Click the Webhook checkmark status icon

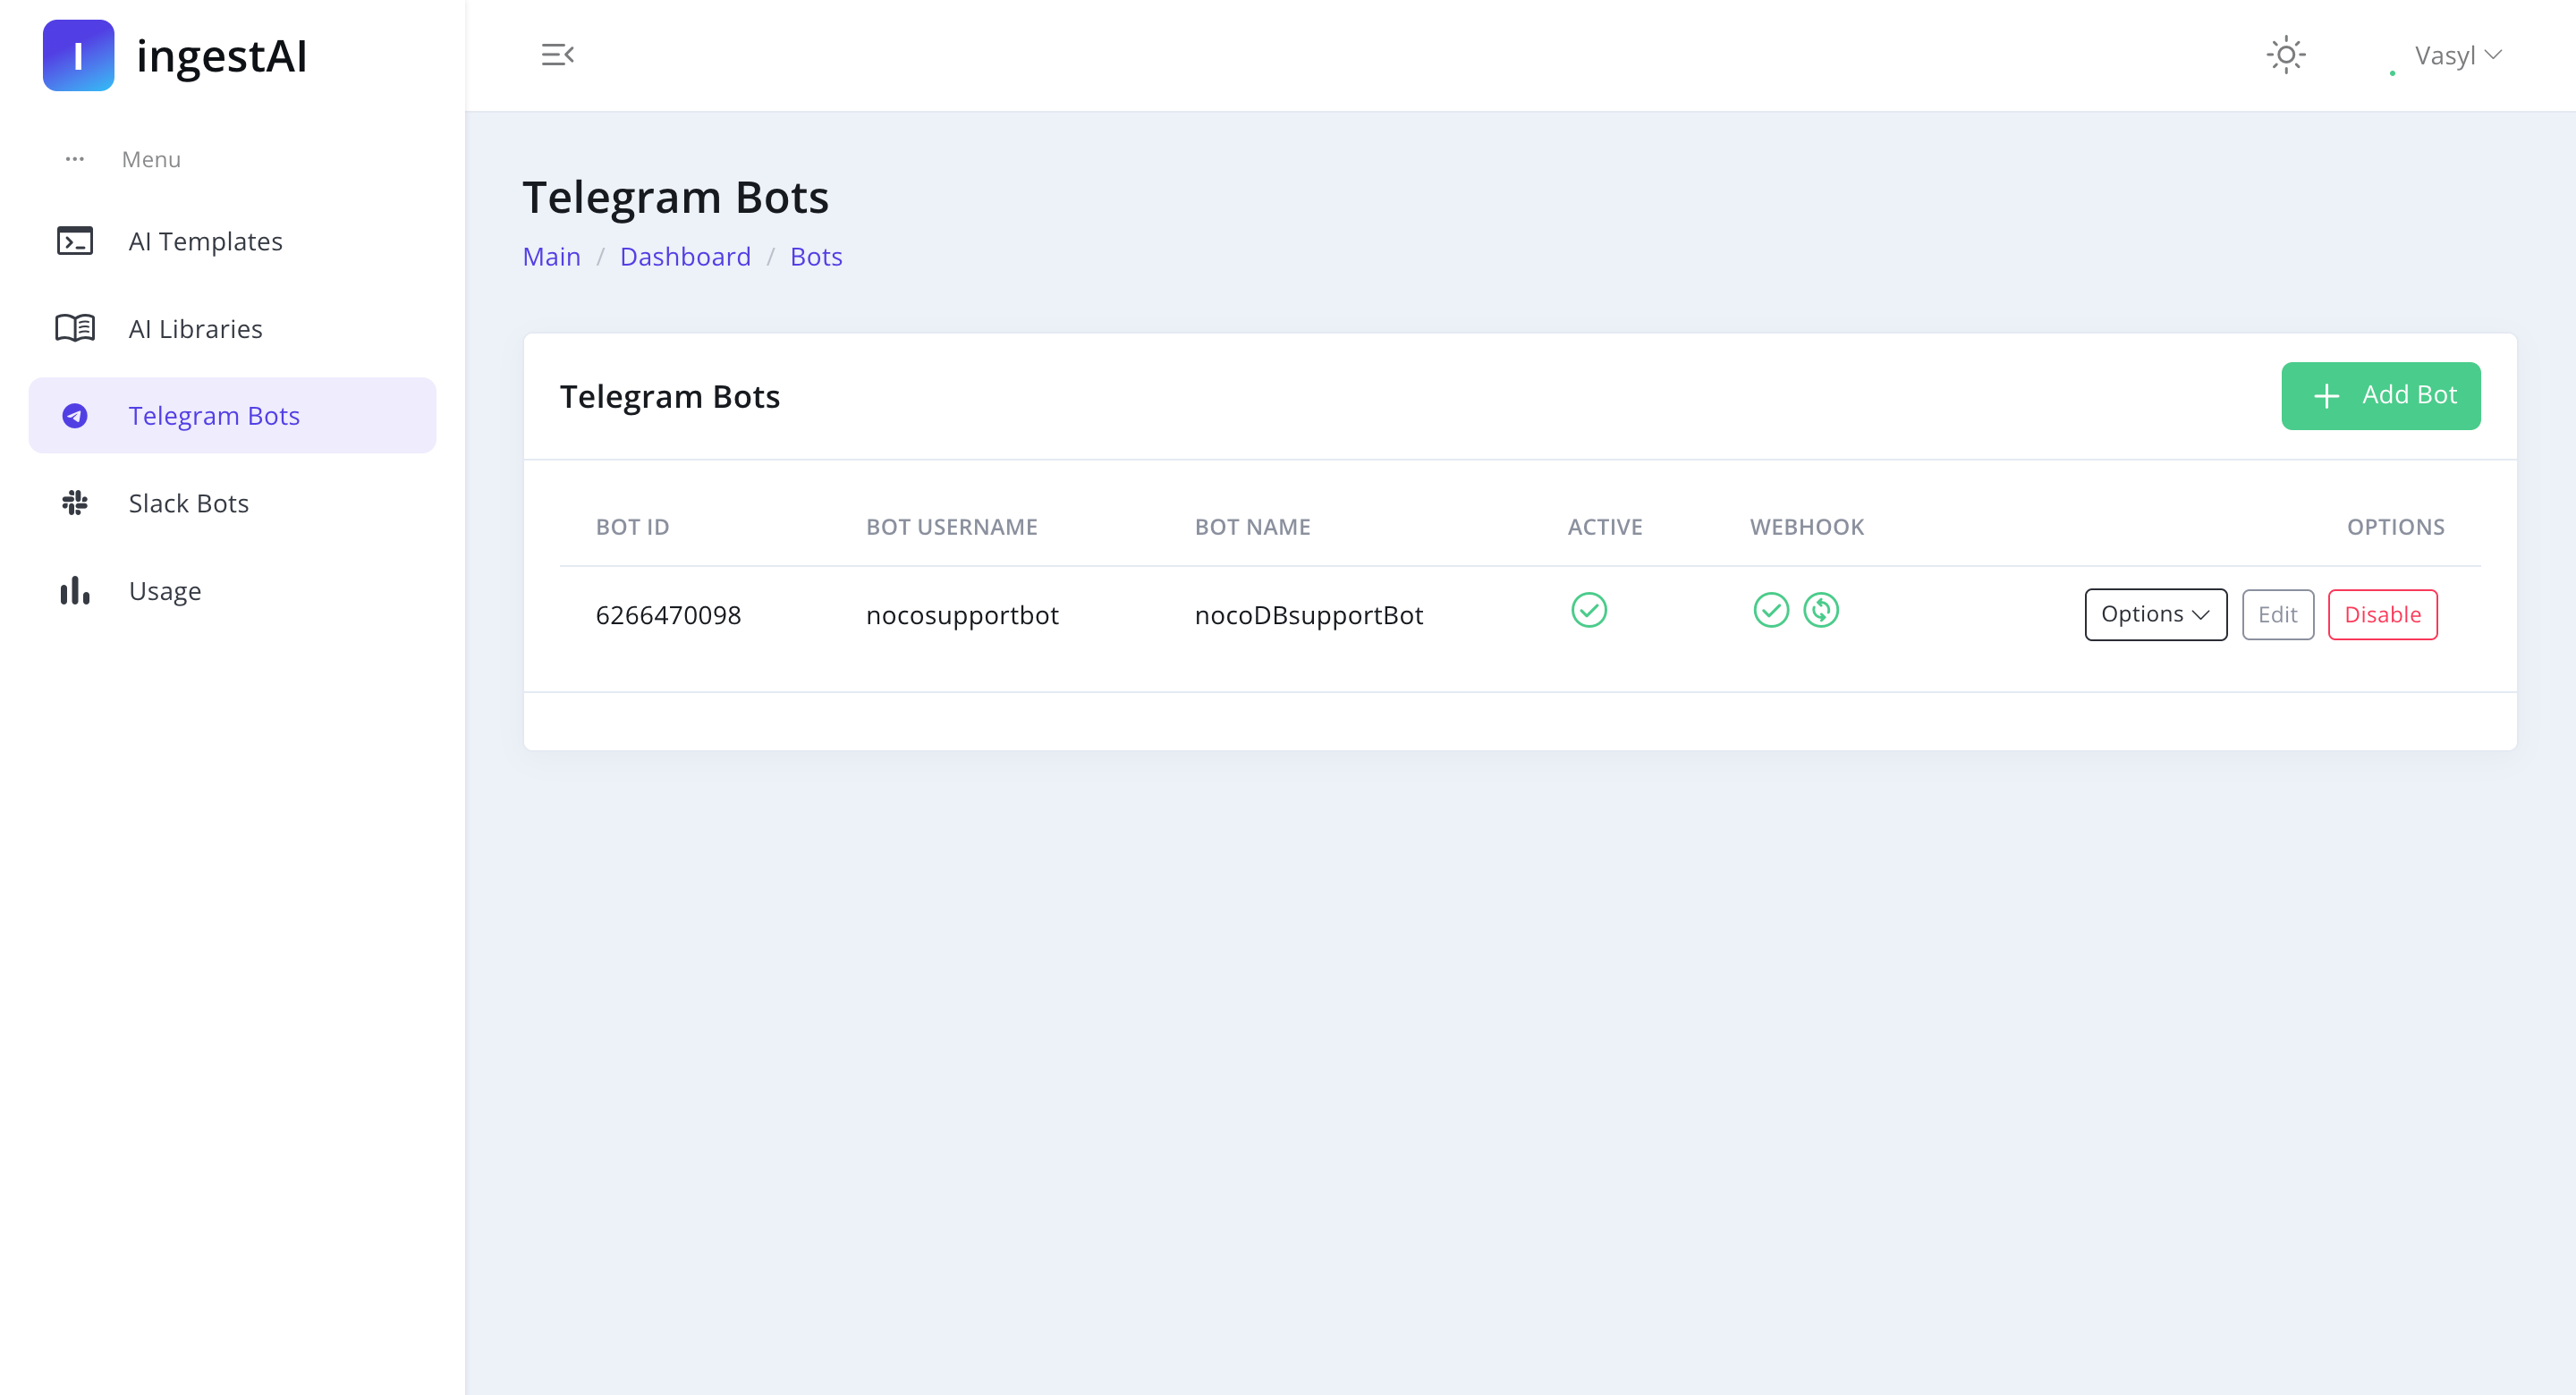point(1770,610)
